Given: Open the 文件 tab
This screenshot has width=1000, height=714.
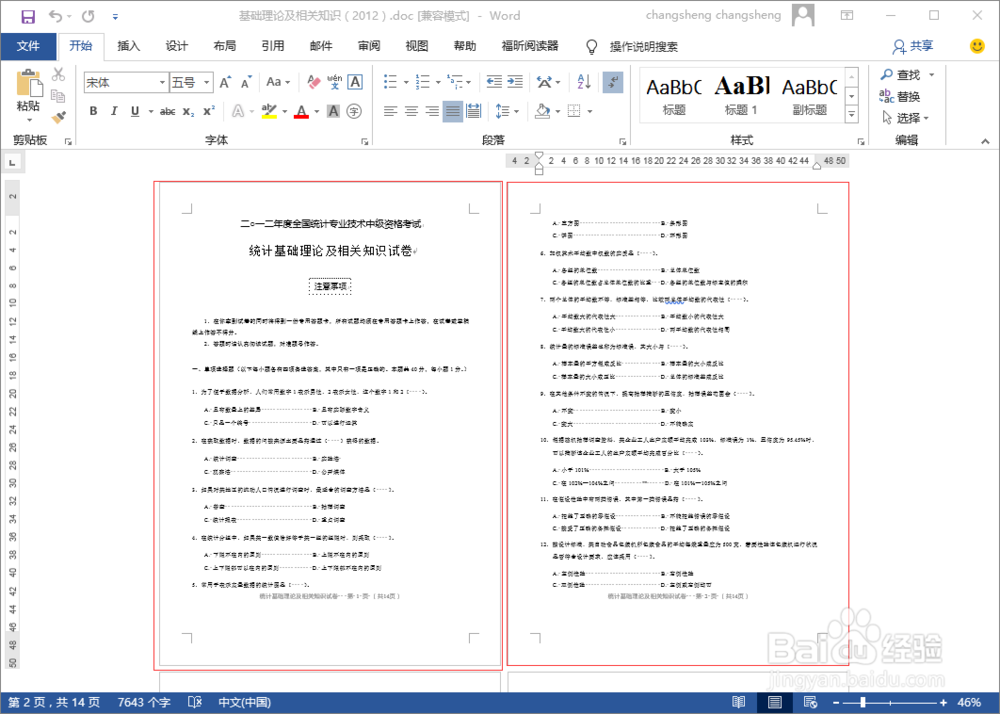Looking at the screenshot, I should click(28, 46).
